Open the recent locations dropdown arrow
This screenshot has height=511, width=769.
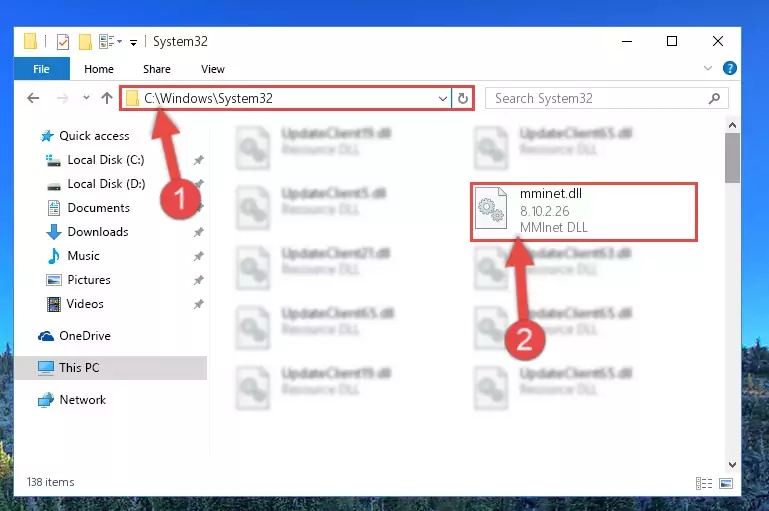86,98
